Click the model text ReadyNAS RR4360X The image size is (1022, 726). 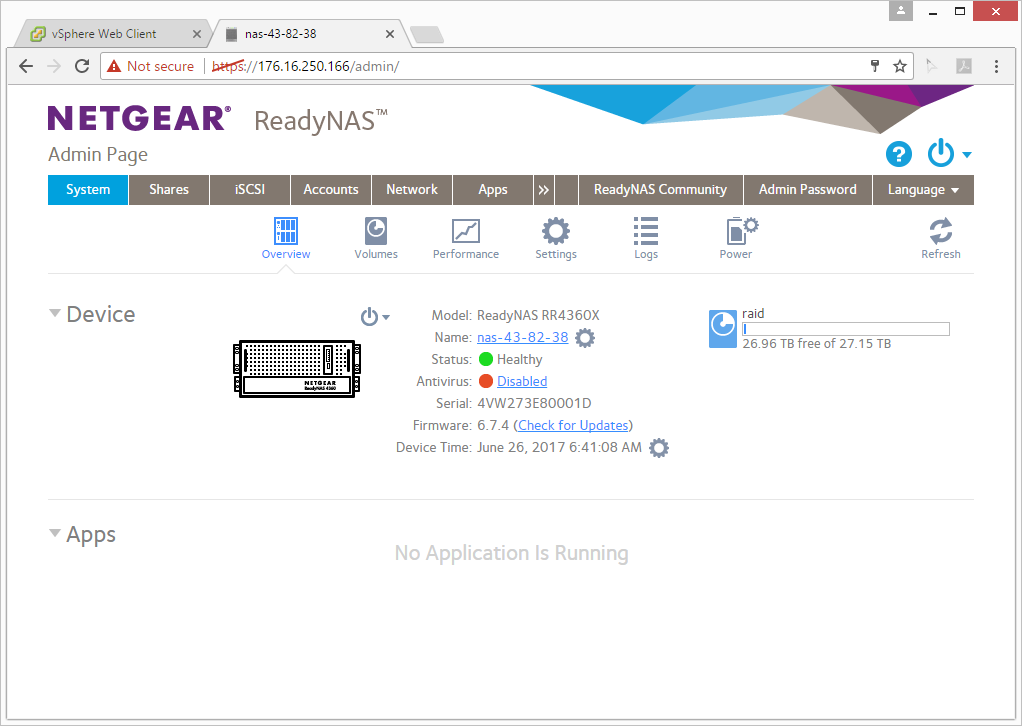538,315
